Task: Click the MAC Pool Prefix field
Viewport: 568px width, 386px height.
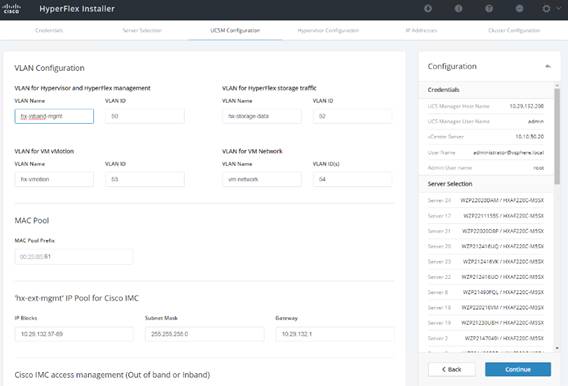Action: (x=74, y=257)
